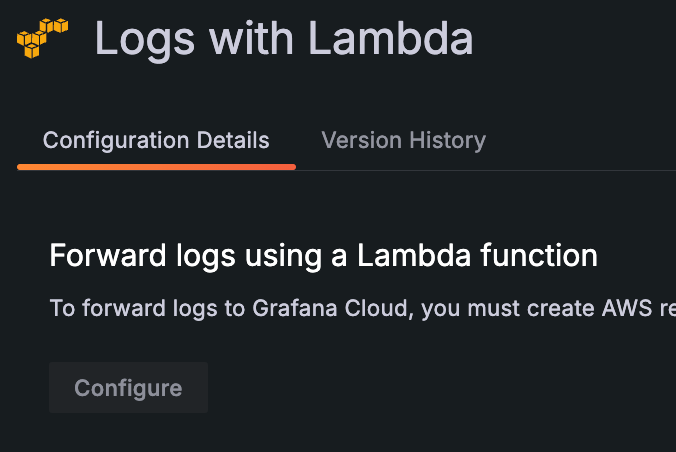The image size is (676, 452).
Task: Click the stacked cubes integration logo
Action: click(42, 37)
